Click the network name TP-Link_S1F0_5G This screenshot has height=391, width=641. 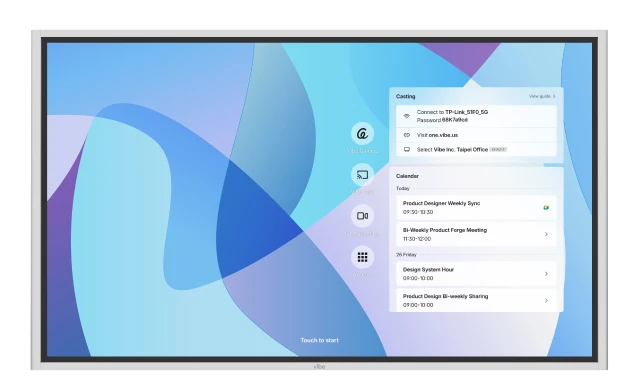(x=466, y=112)
